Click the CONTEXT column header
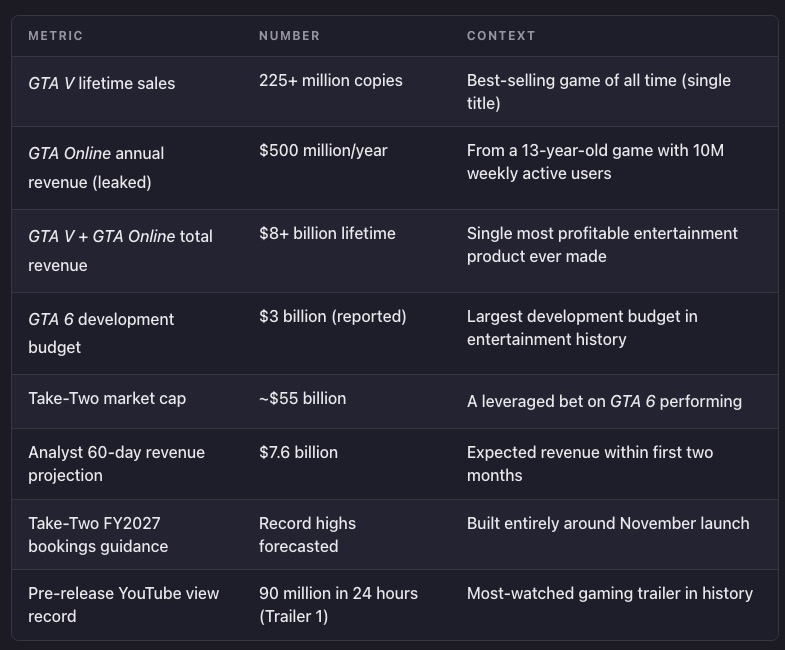785x650 pixels. point(501,36)
